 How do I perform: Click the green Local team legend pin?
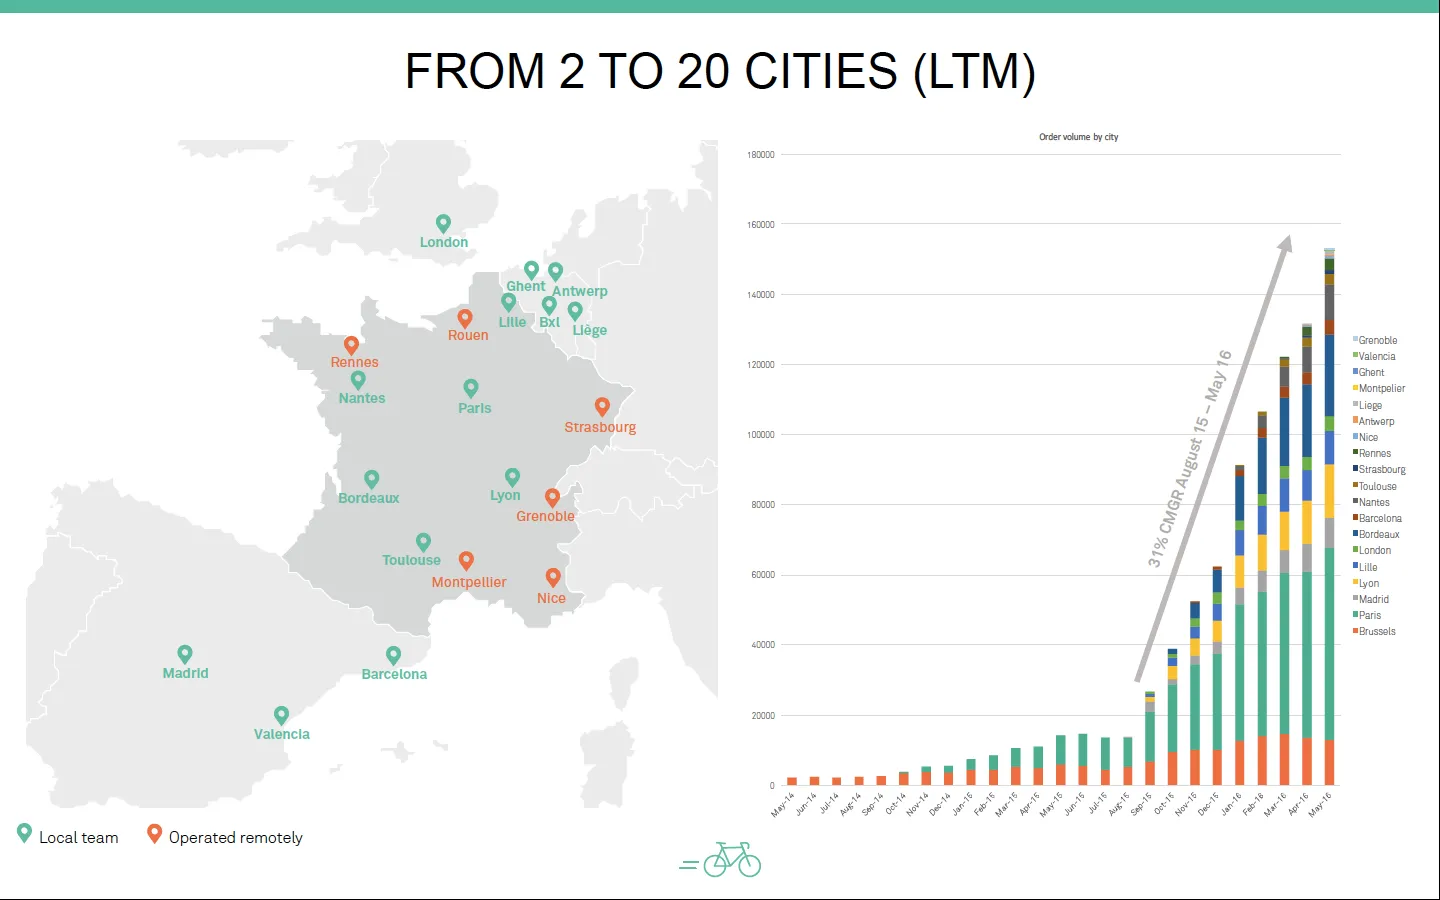[25, 833]
